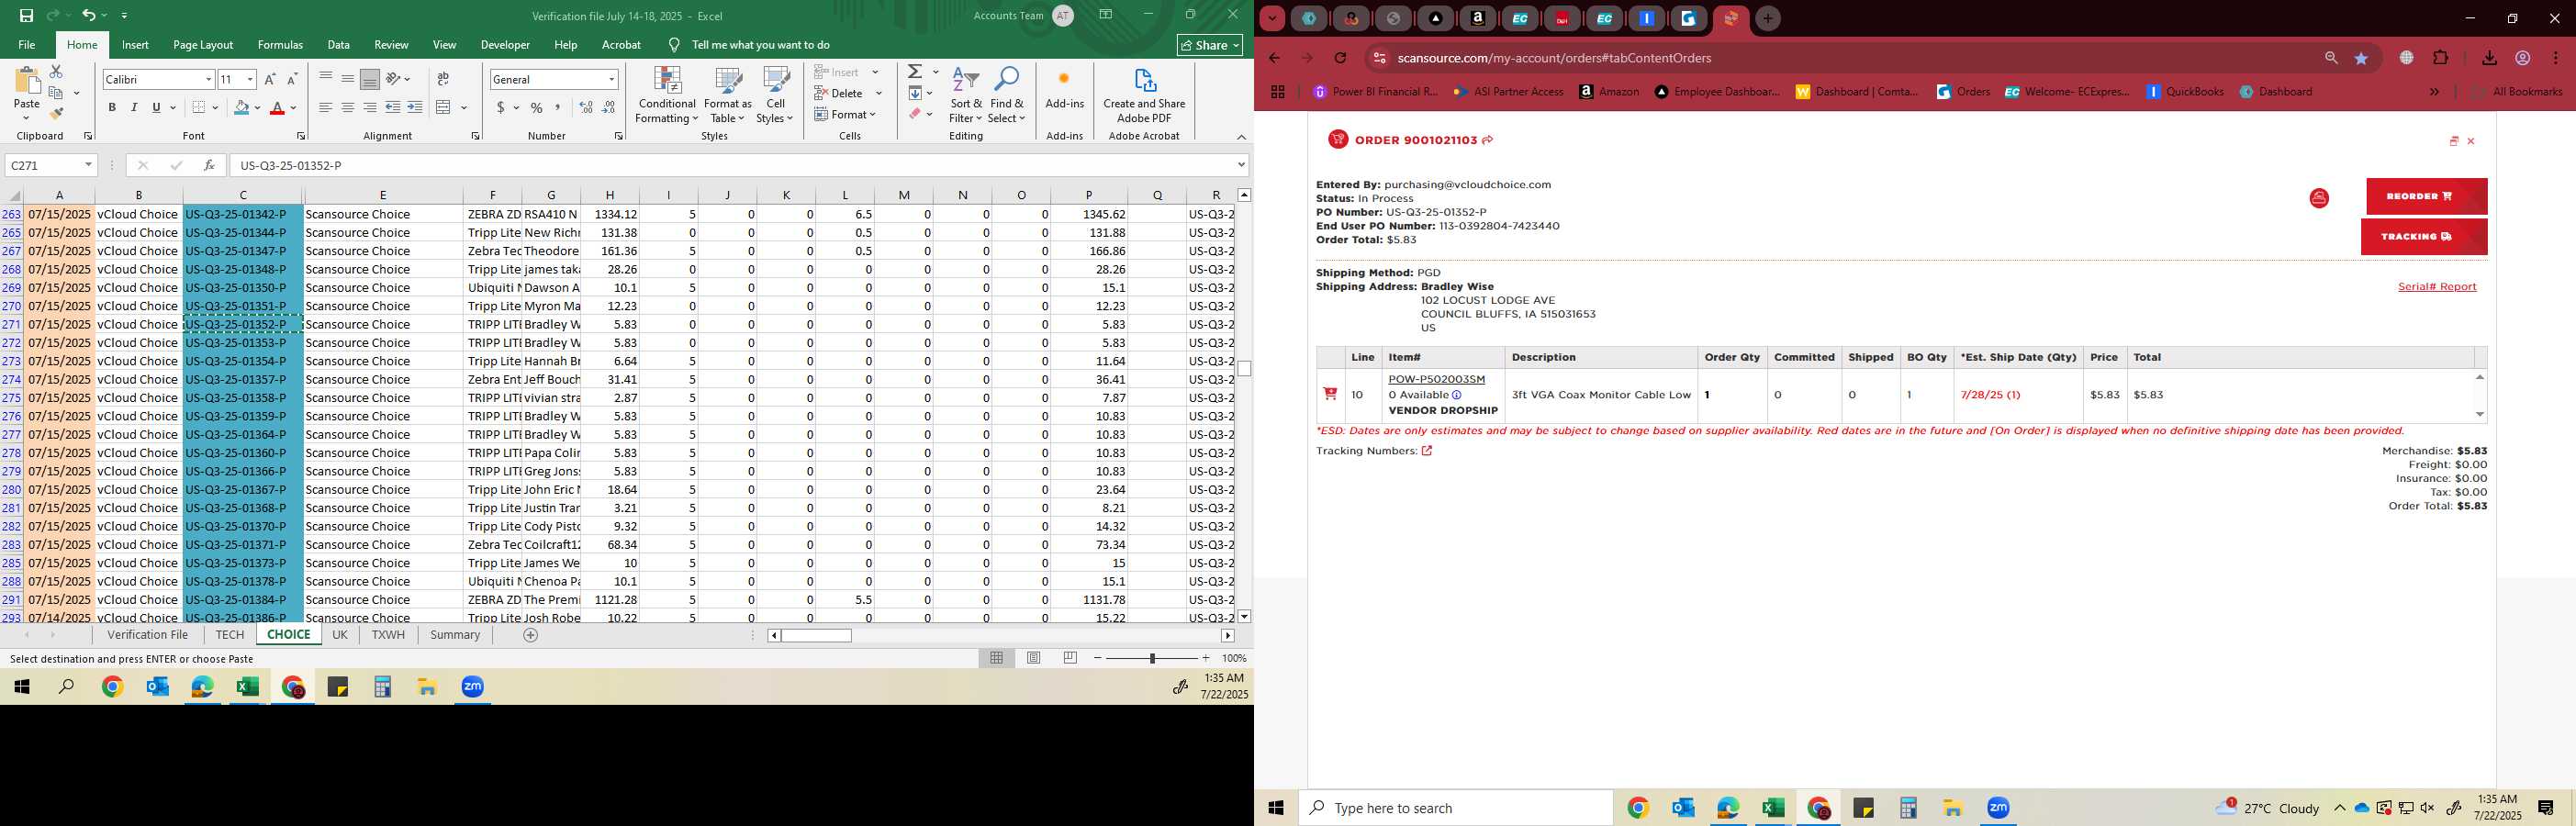
Task: Open QuickBooks bookmark
Action: 2185,92
